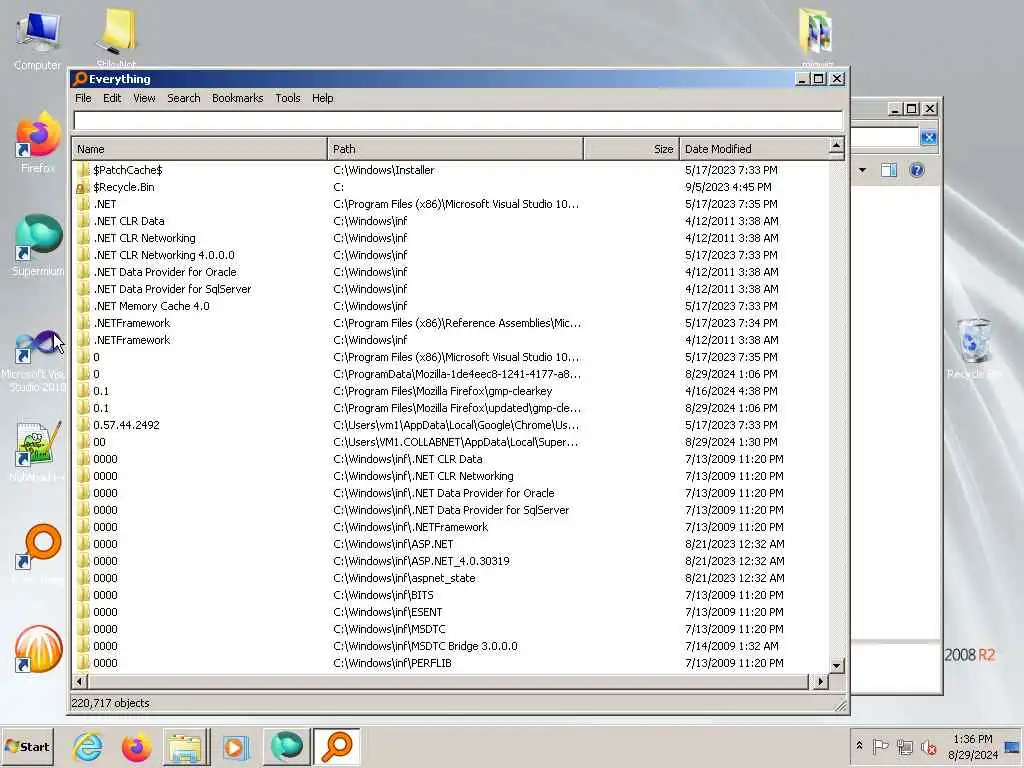Screen dimensions: 1024x768
Task: Open Windows Explorer from the taskbar
Action: pos(186,746)
